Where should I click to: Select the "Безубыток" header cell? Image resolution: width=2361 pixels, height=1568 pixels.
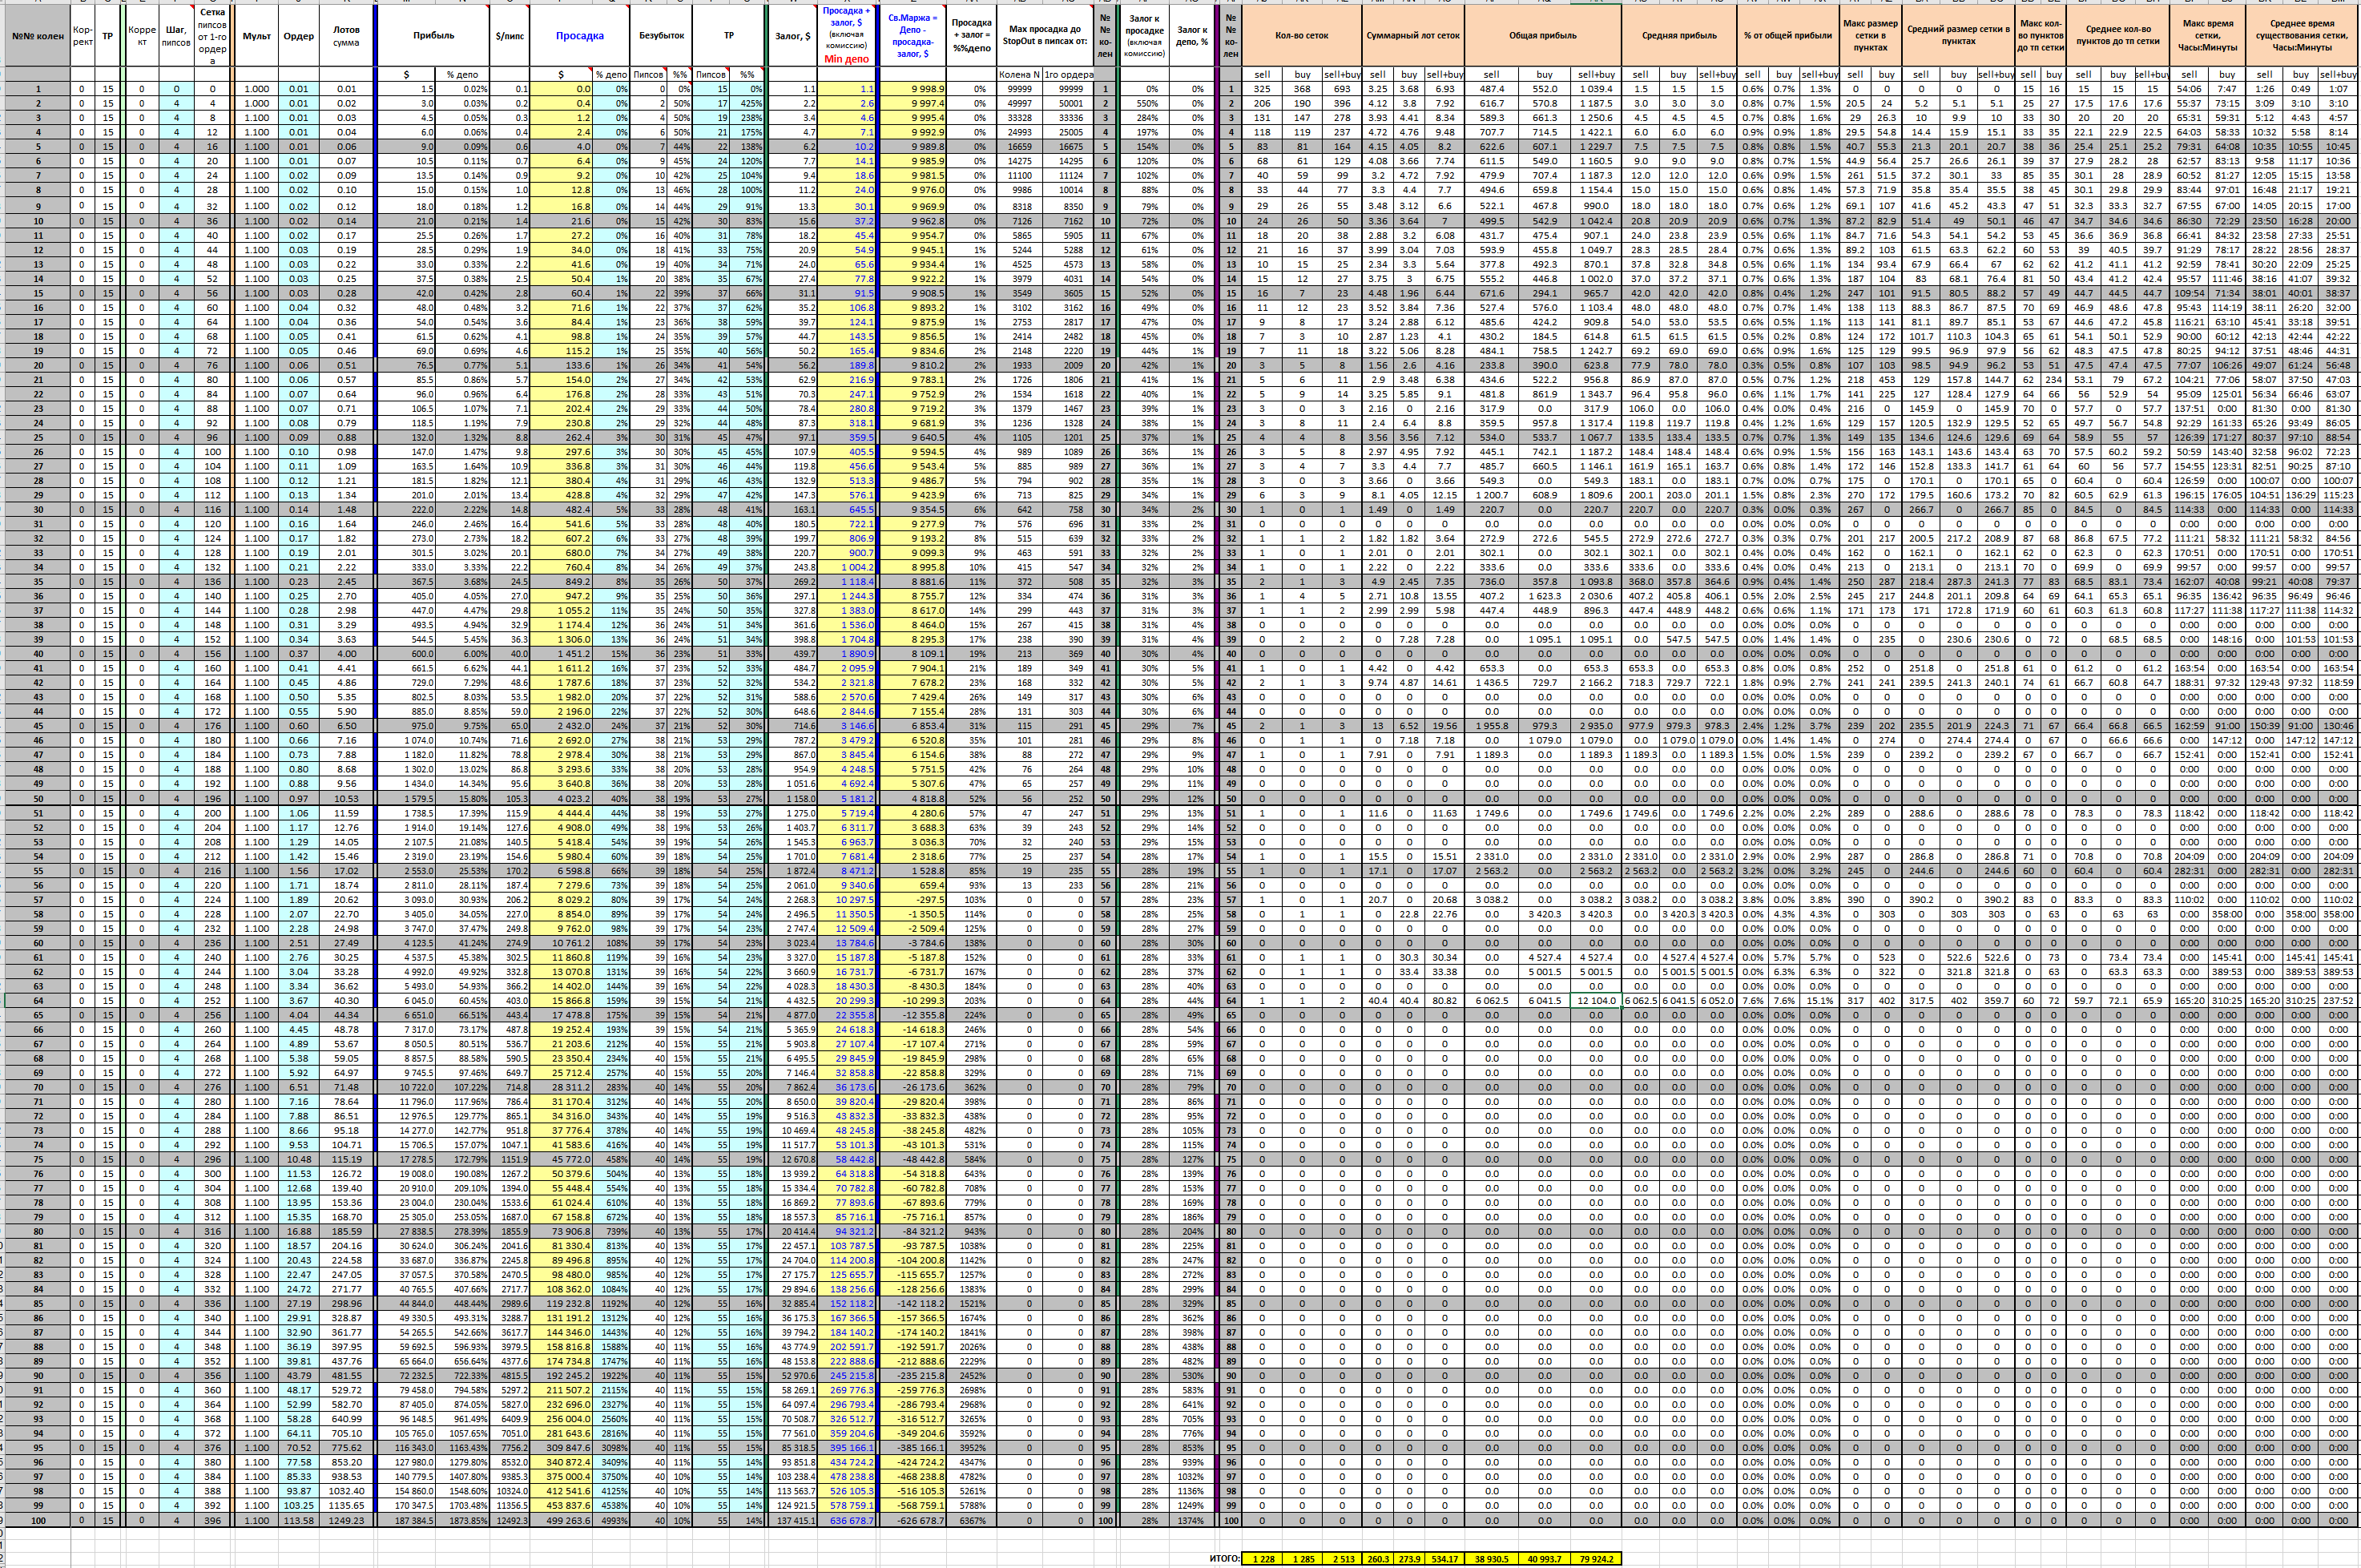[x=661, y=36]
